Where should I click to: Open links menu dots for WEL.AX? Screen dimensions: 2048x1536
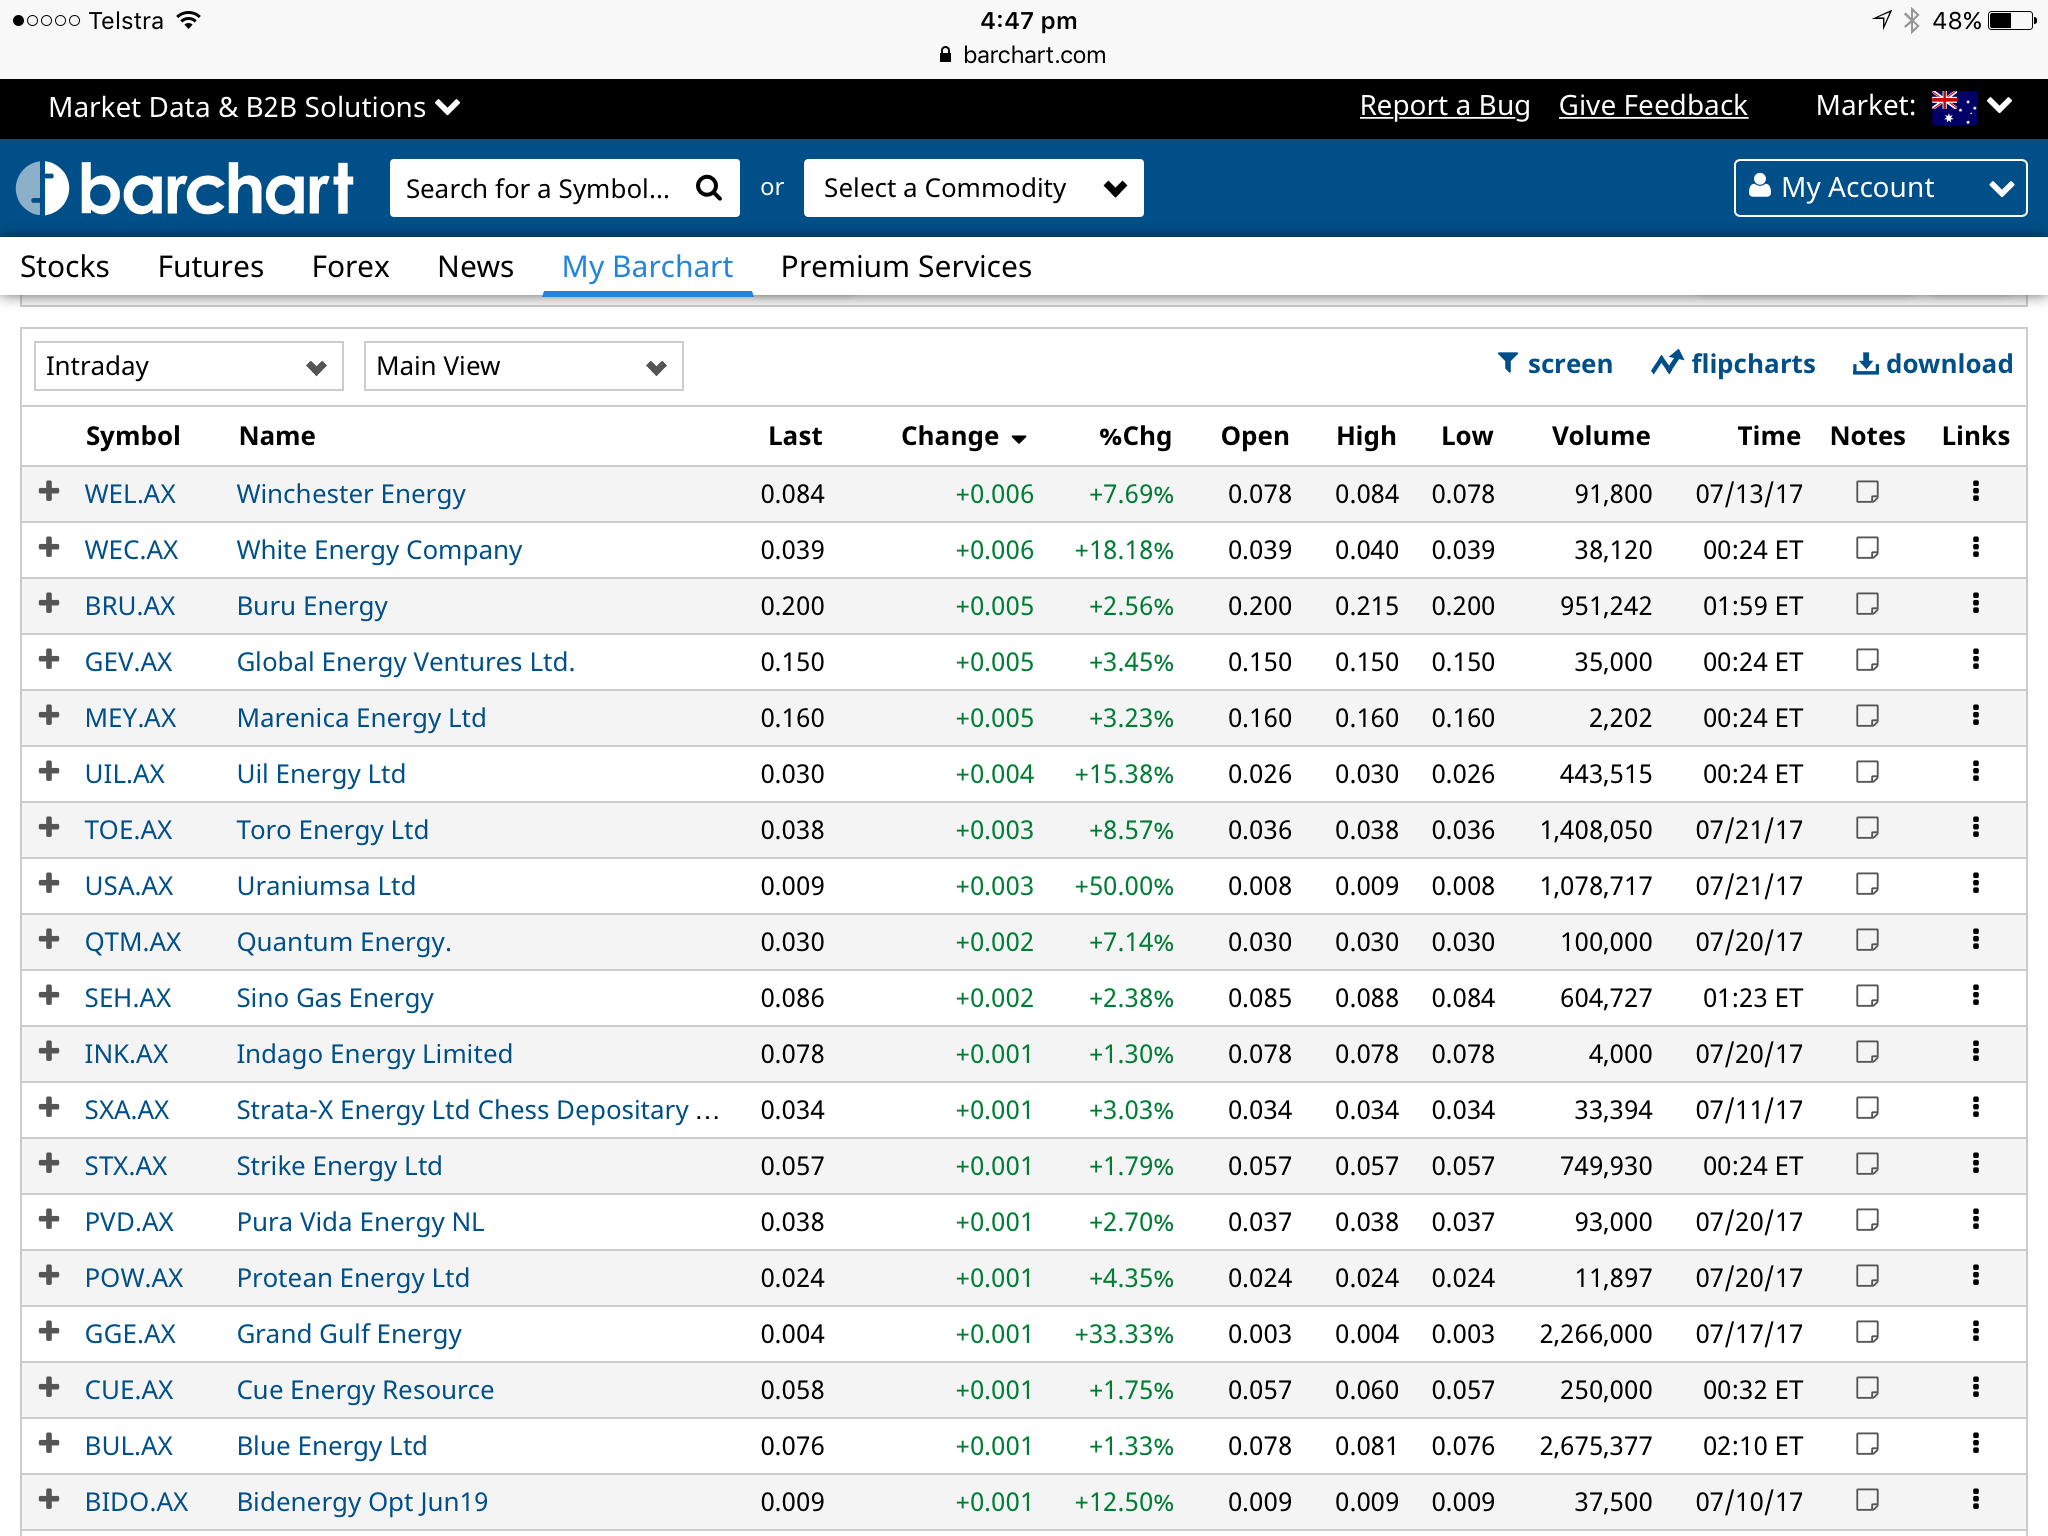coord(1976,491)
